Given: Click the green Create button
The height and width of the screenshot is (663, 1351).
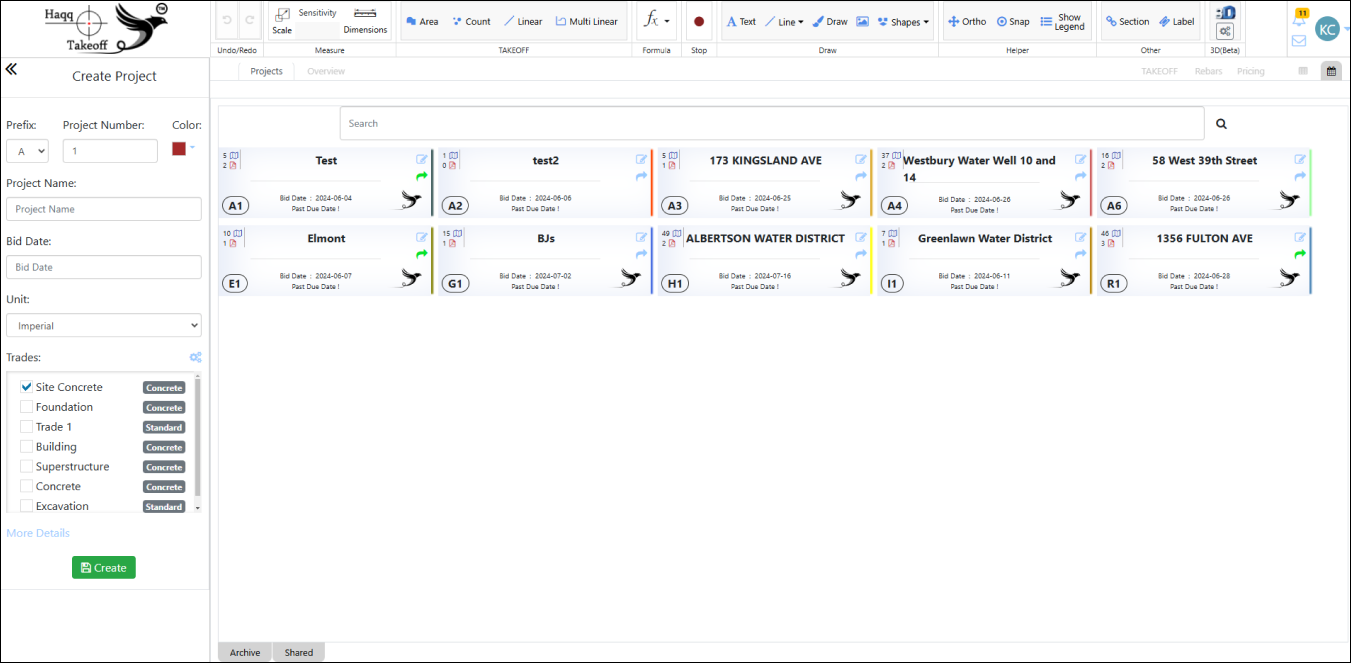Looking at the screenshot, I should pos(103,568).
